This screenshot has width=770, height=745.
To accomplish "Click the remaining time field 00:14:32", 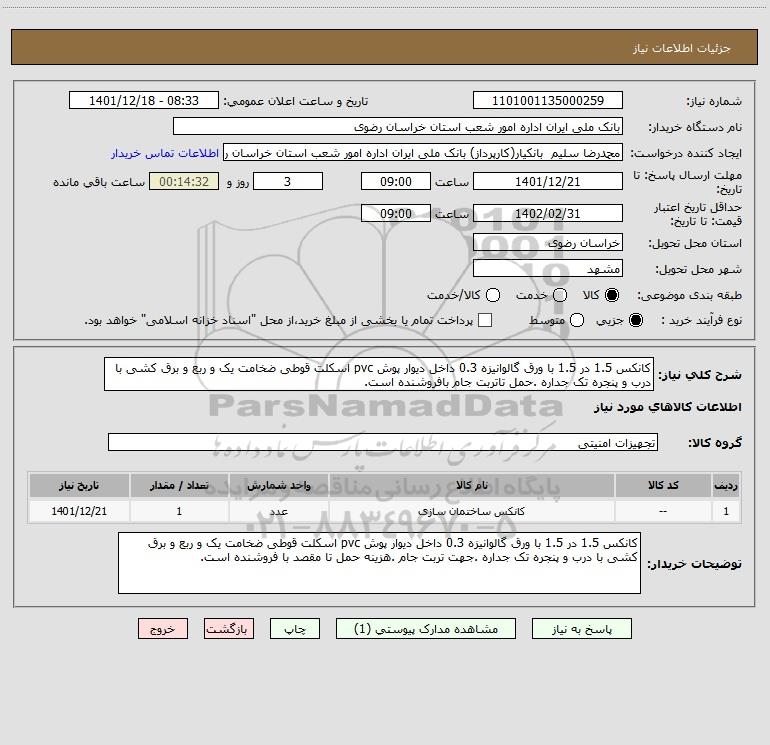I will coord(184,181).
